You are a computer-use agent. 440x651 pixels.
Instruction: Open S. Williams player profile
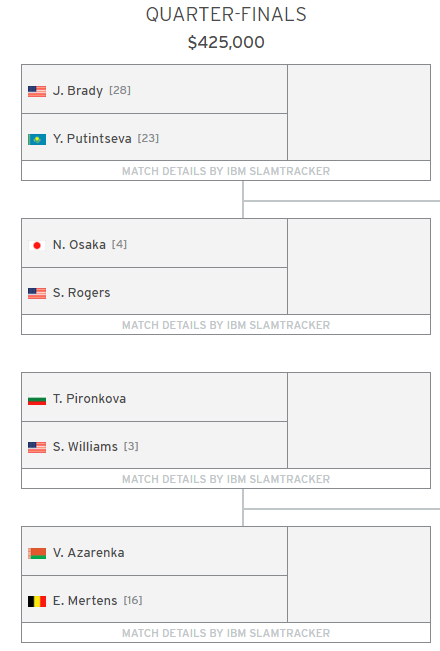click(x=85, y=447)
